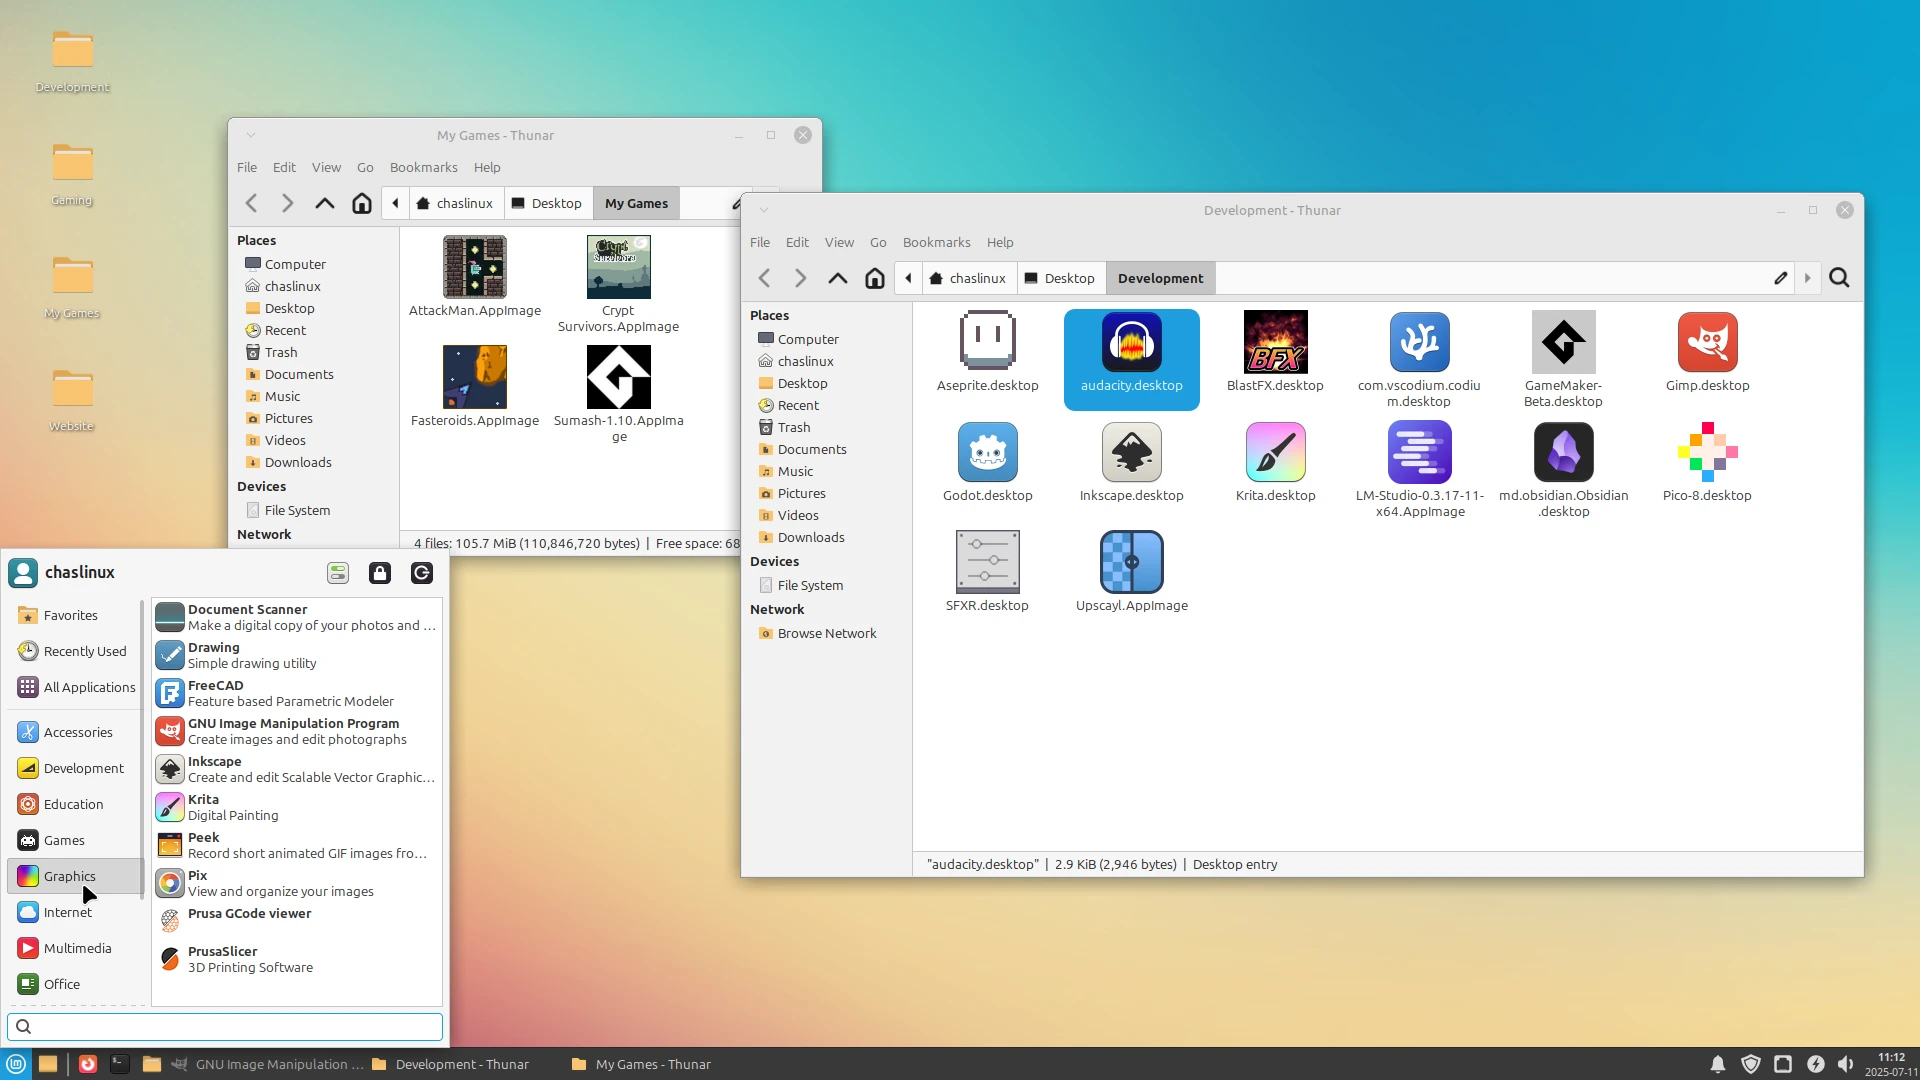Image resolution: width=1920 pixels, height=1080 pixels.
Task: Select GameMaker-Beta.desktop icon
Action: [1563, 342]
